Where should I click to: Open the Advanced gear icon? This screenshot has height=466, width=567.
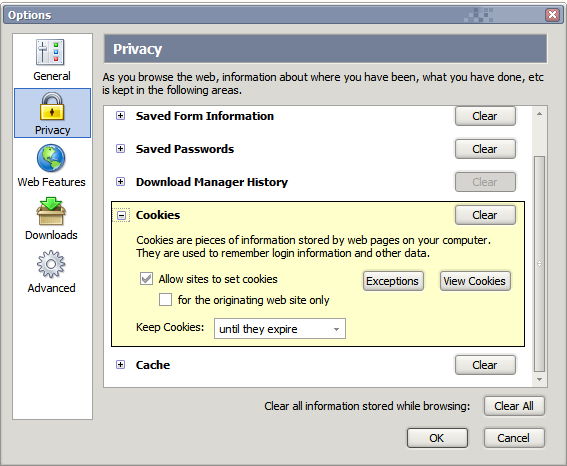tap(51, 264)
